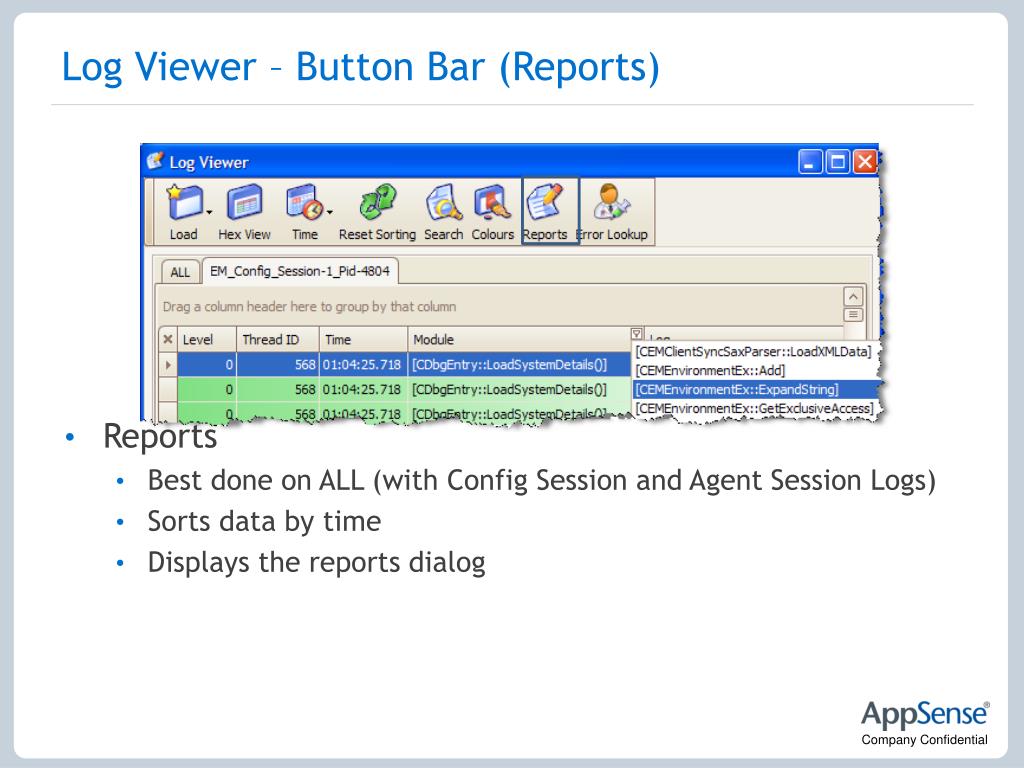Click the X column selector icon
This screenshot has height=768, width=1024.
(x=168, y=340)
